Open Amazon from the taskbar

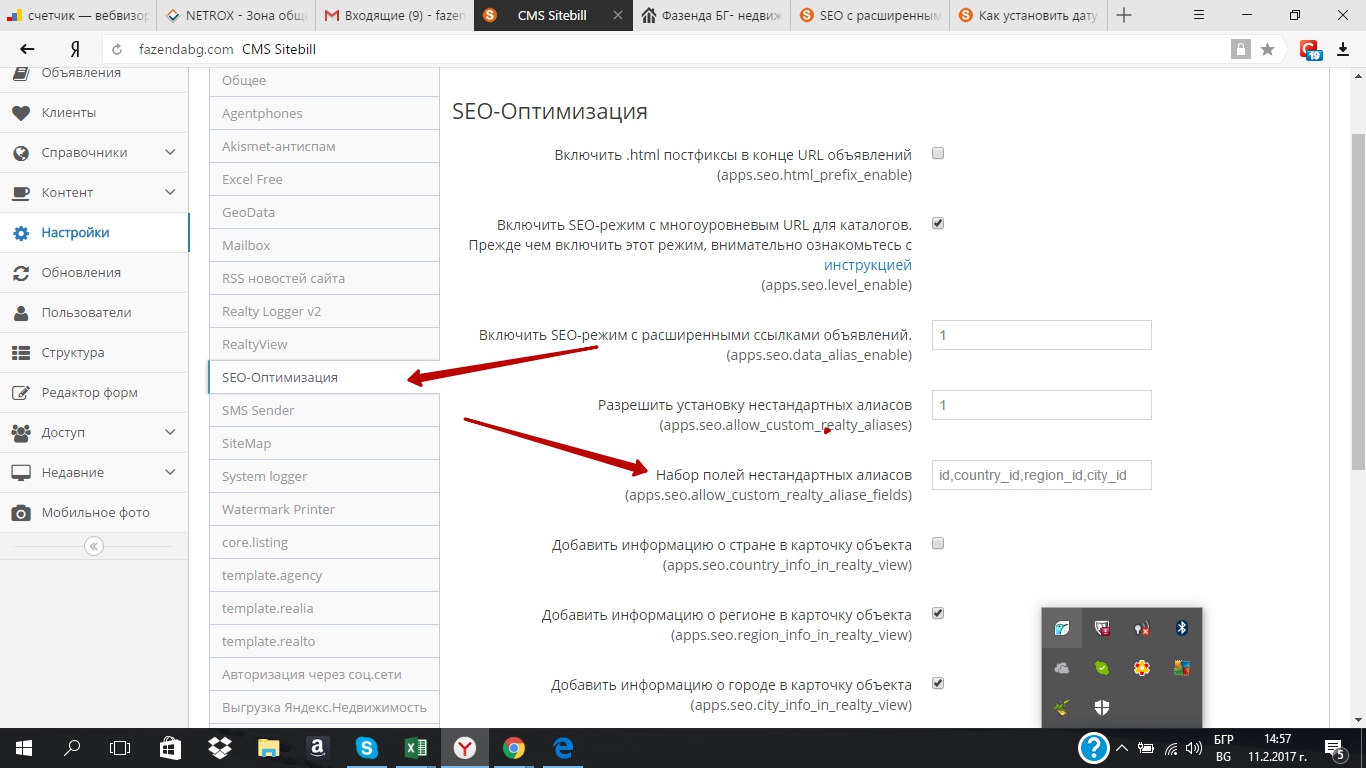tap(317, 747)
